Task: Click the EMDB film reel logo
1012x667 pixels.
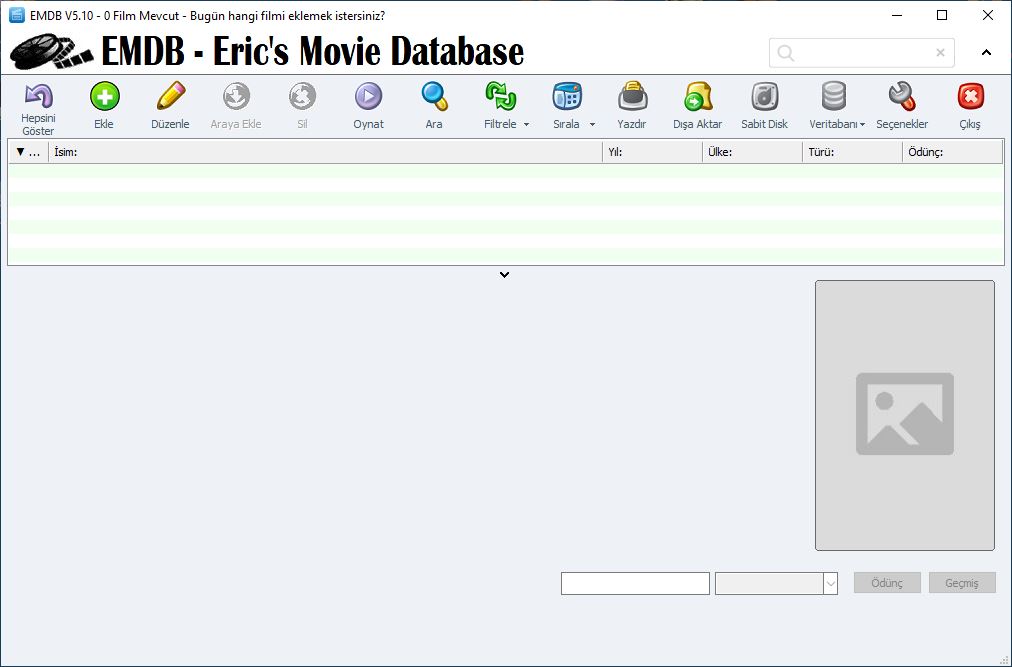Action: click(52, 52)
